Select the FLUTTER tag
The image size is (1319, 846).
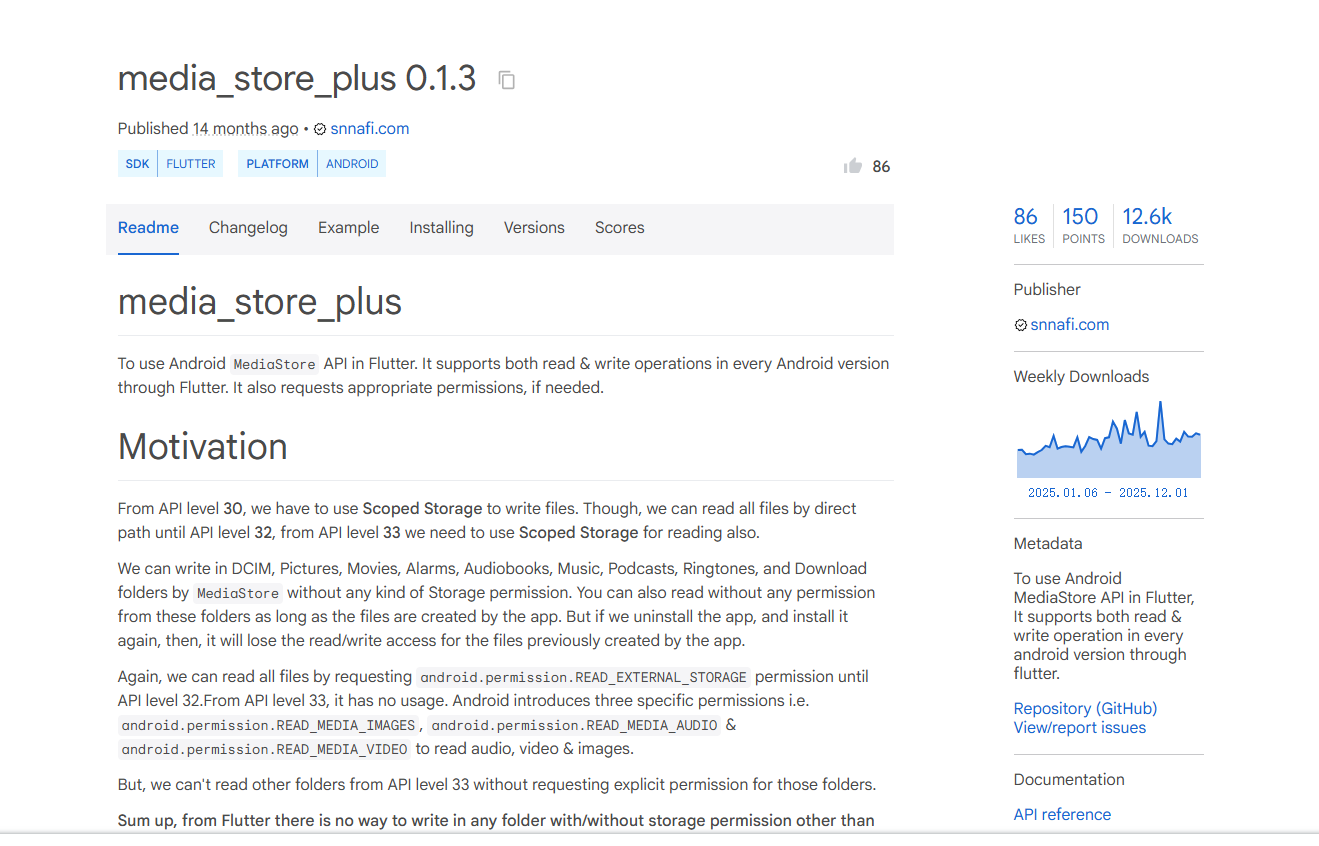point(191,164)
